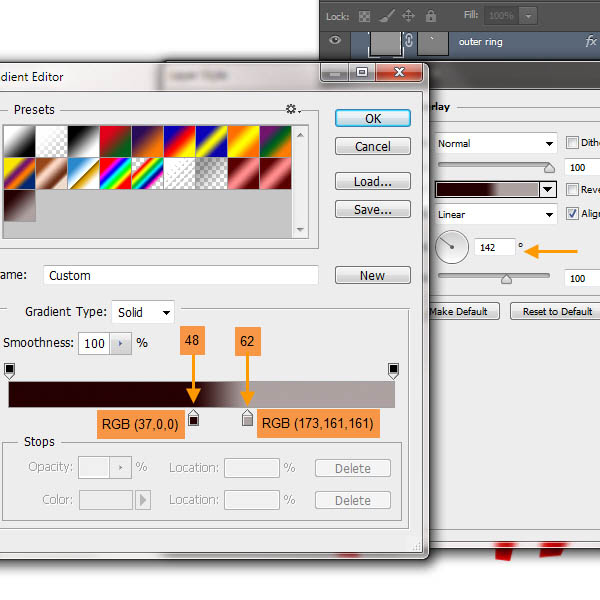Click the gradient Name text field
Image resolution: width=600 pixels, height=600 pixels.
click(x=180, y=275)
